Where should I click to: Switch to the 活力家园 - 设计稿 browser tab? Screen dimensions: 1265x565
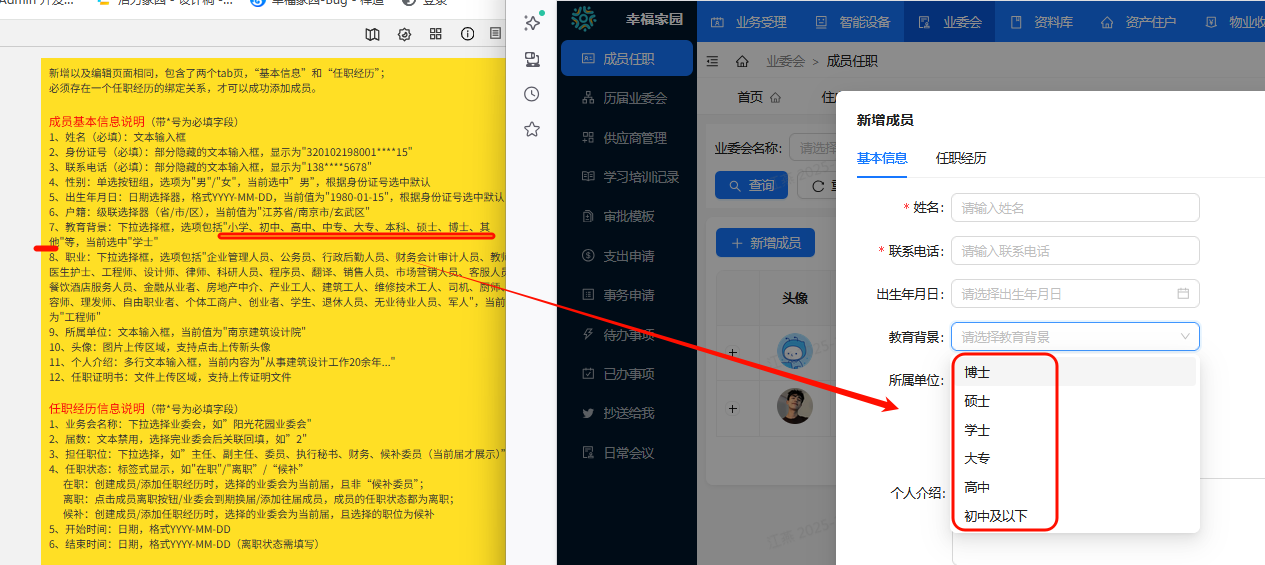[x=166, y=3]
